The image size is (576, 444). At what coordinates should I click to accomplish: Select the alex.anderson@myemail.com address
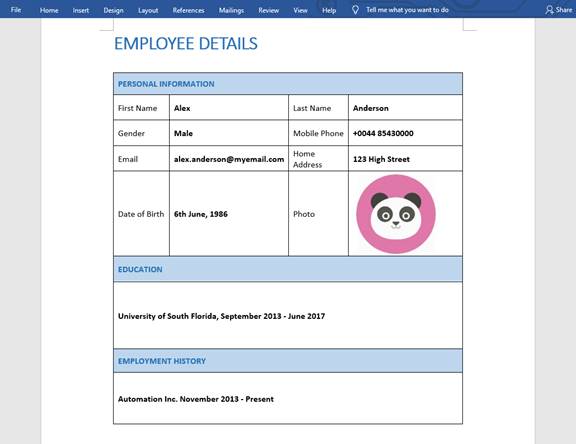click(229, 159)
